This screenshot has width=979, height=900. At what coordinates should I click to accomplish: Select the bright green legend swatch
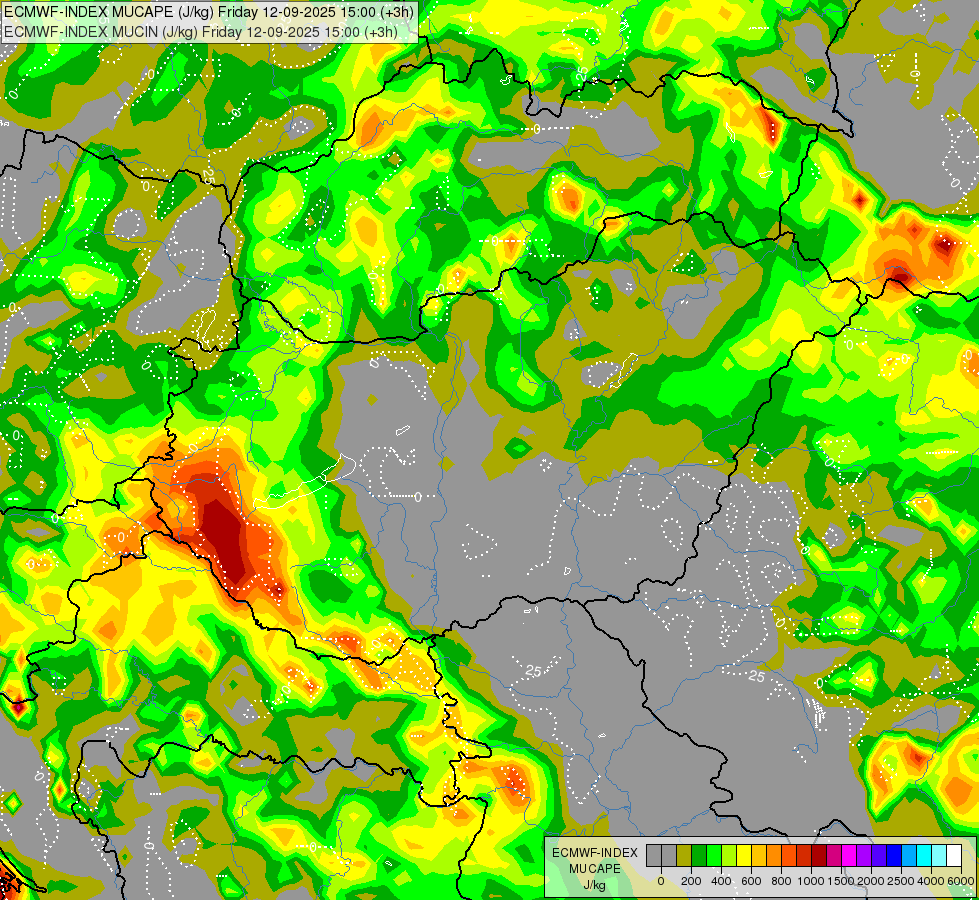tap(714, 855)
